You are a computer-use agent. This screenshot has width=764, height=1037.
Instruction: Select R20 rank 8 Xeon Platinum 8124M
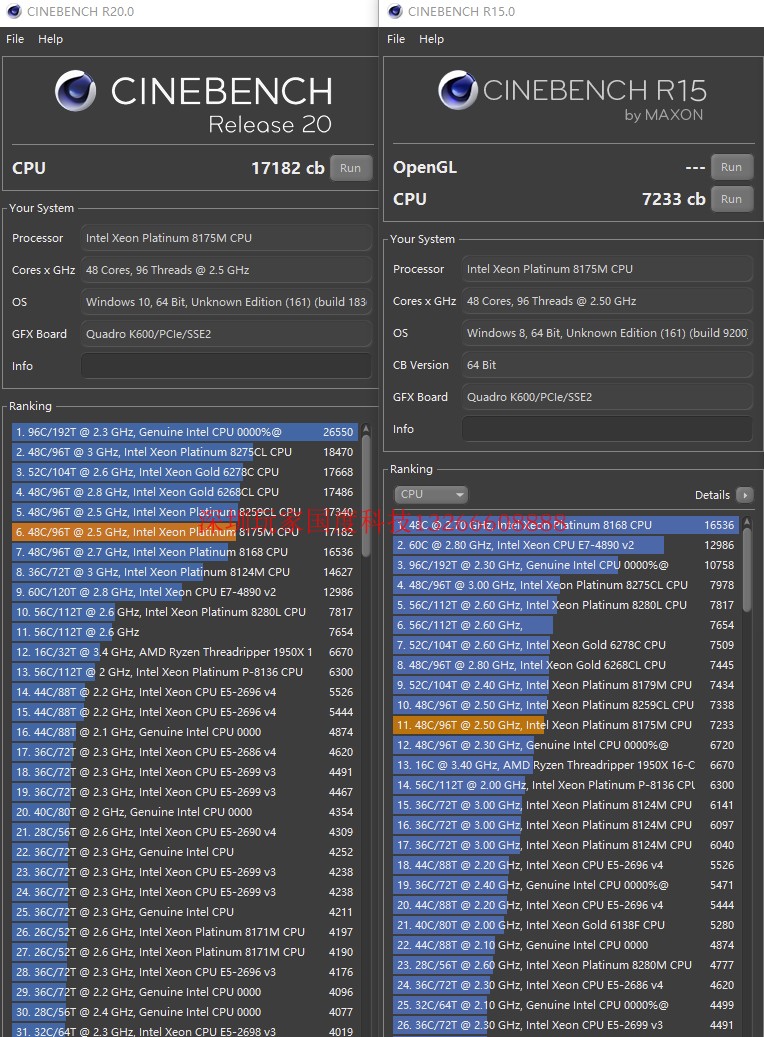[185, 571]
